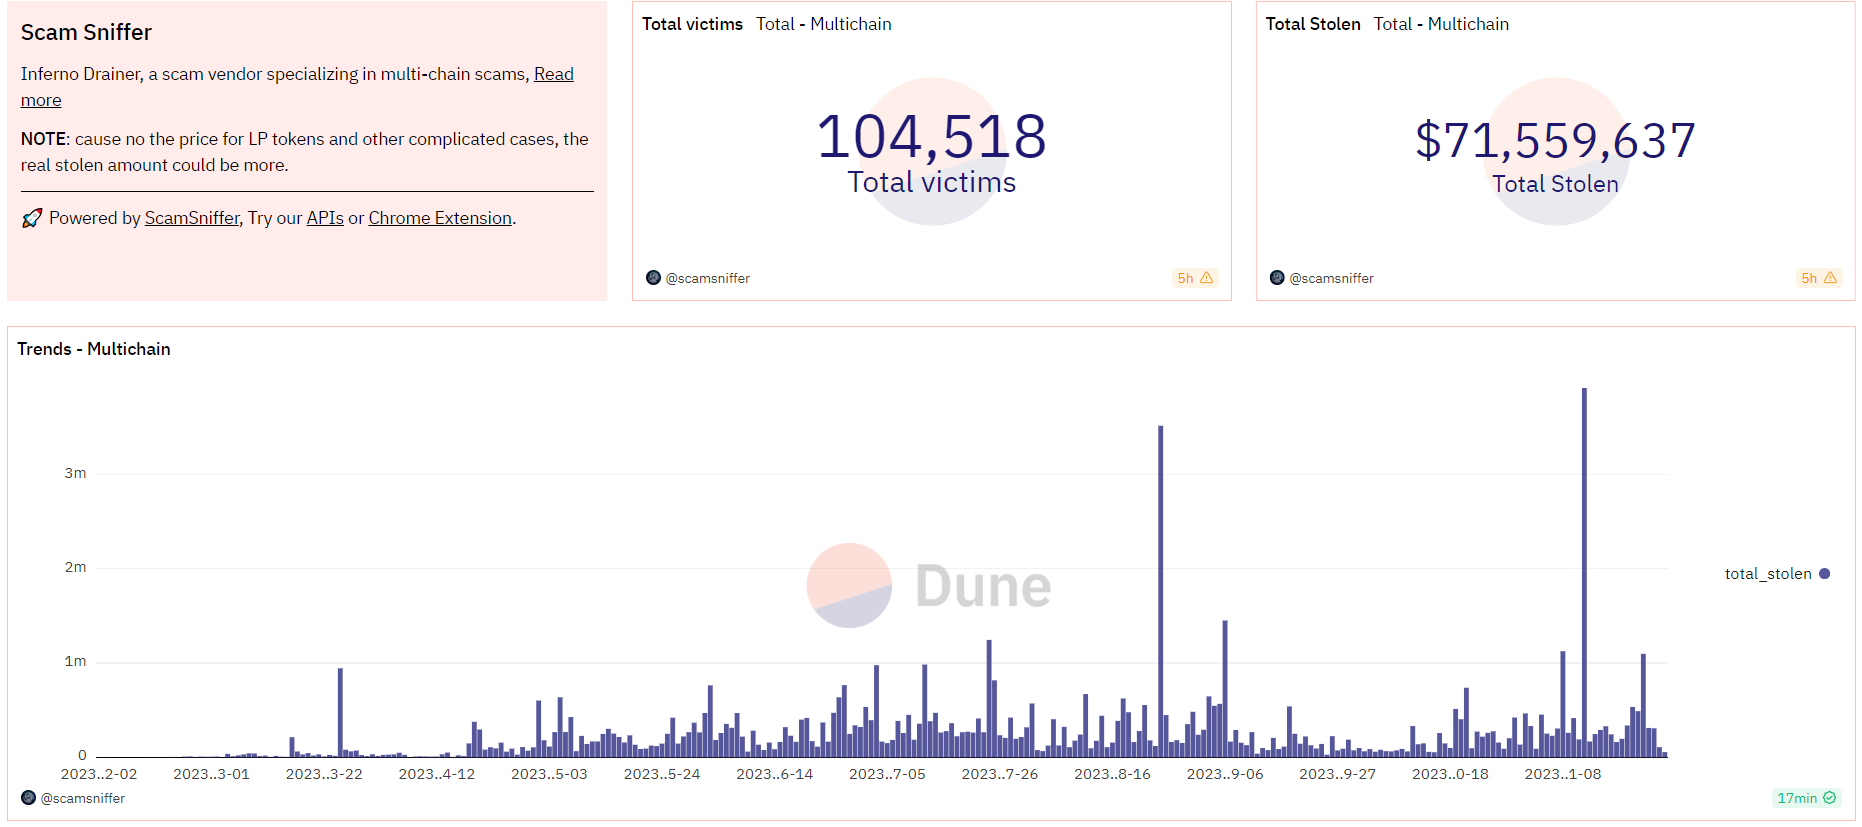This screenshot has width=1862, height=827.
Task: Click the tall spike bar after 2023..8-16
Action: [x=1161, y=591]
